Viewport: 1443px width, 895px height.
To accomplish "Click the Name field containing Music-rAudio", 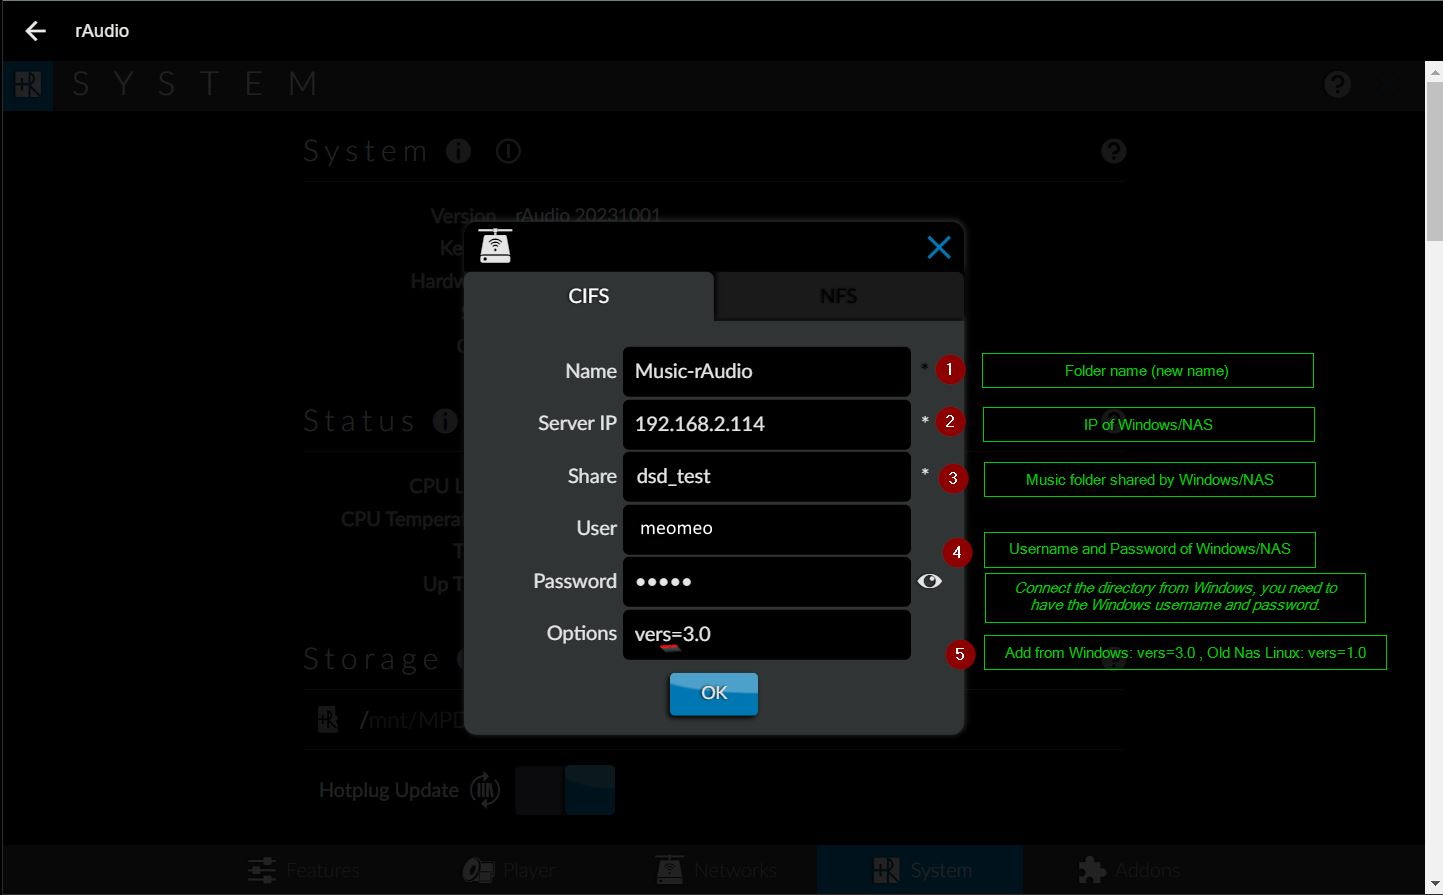I will pos(767,371).
